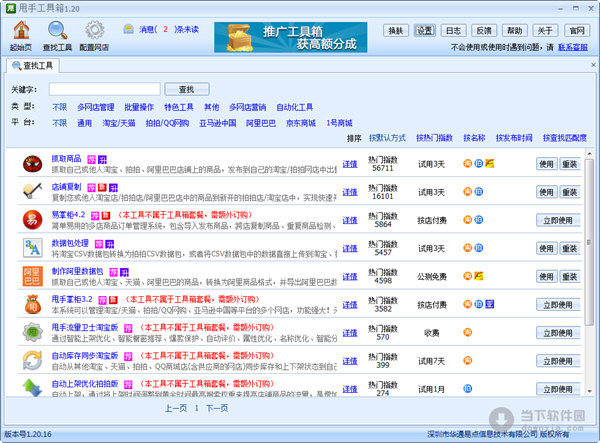
Task: Open the 设置 button
Action: [x=424, y=31]
